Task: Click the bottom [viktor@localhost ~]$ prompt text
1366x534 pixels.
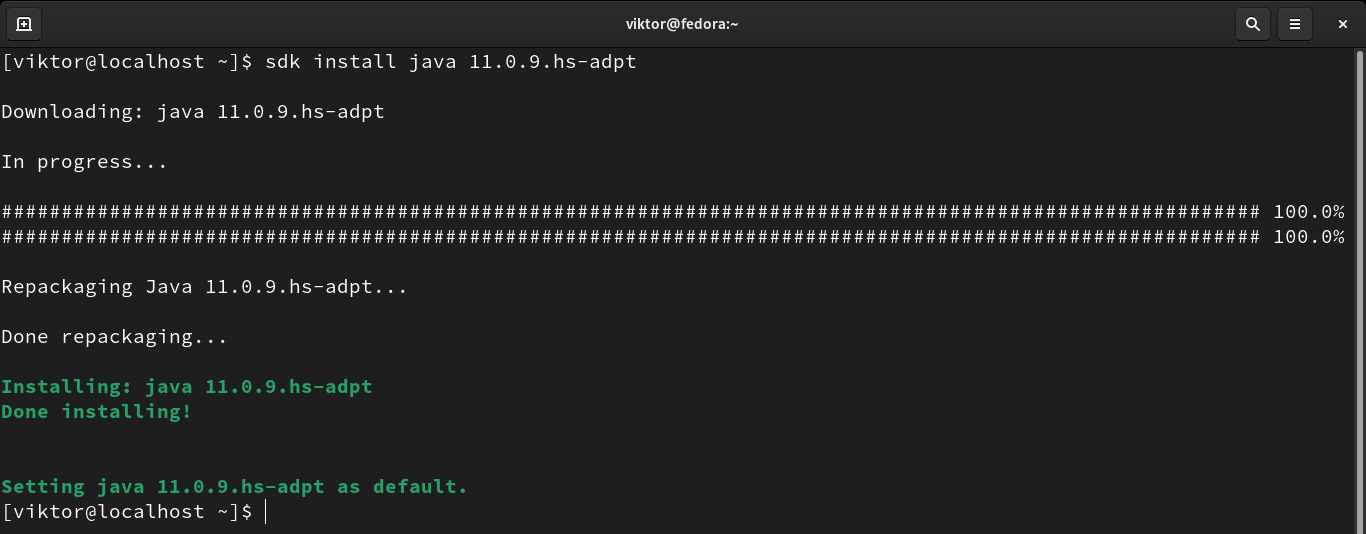Action: (x=127, y=512)
